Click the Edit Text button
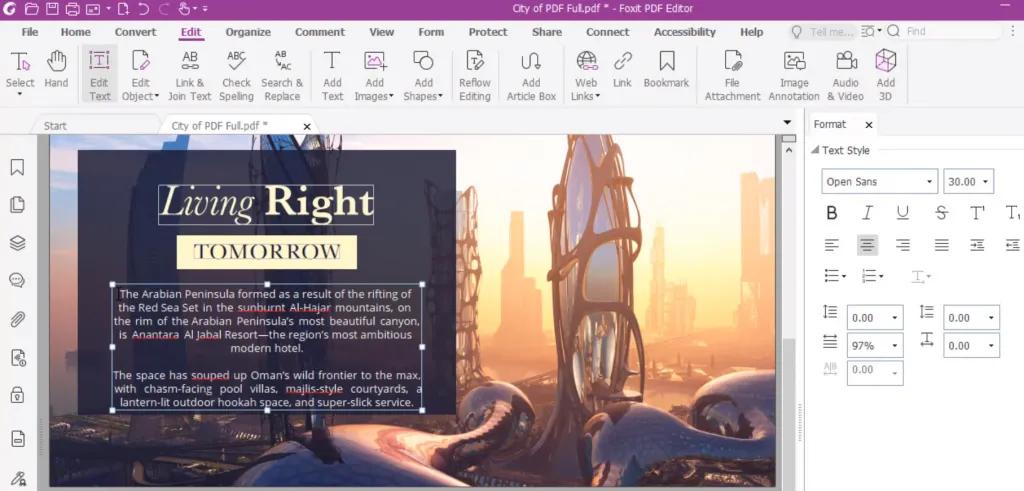 click(x=100, y=76)
